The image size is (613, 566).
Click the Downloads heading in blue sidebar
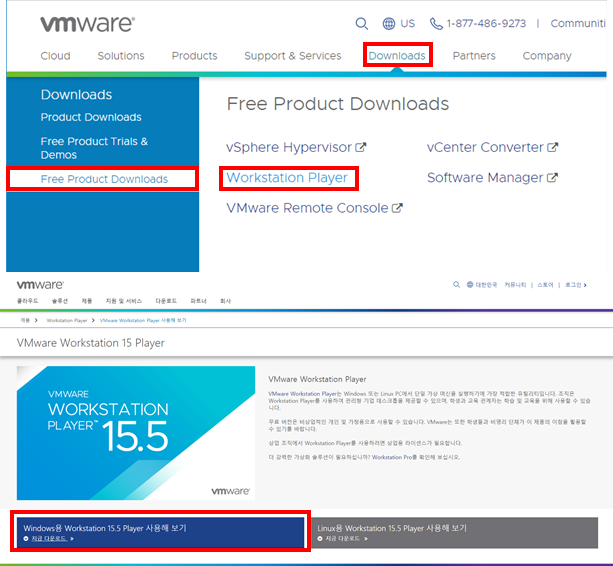point(76,95)
